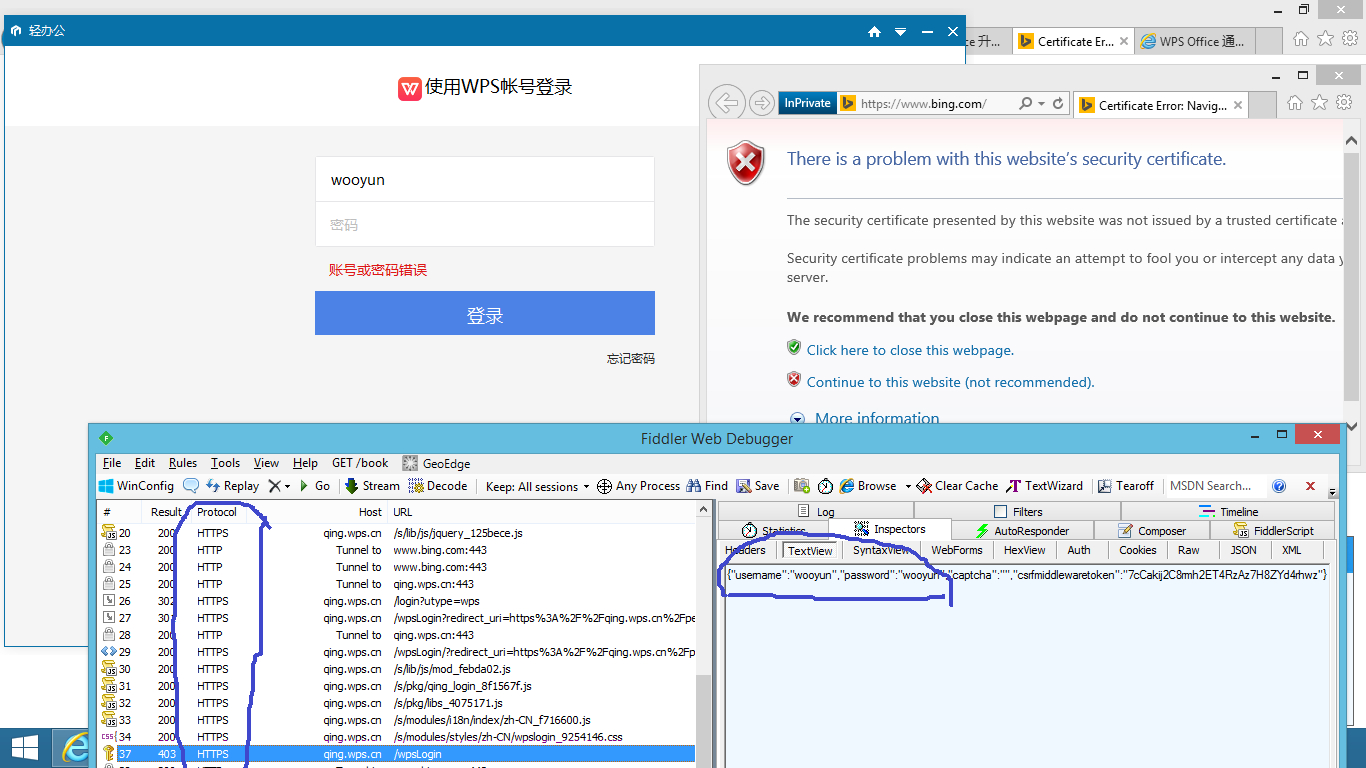The width and height of the screenshot is (1366, 768).
Task: Click the settings gear in InPrivate browser
Action: tap(1344, 102)
